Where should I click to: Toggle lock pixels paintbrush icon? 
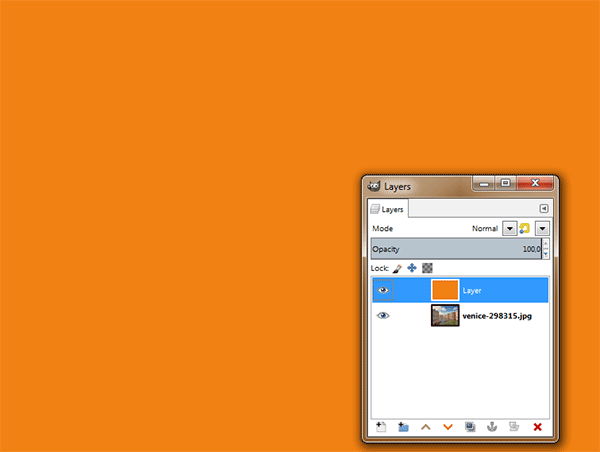(397, 268)
